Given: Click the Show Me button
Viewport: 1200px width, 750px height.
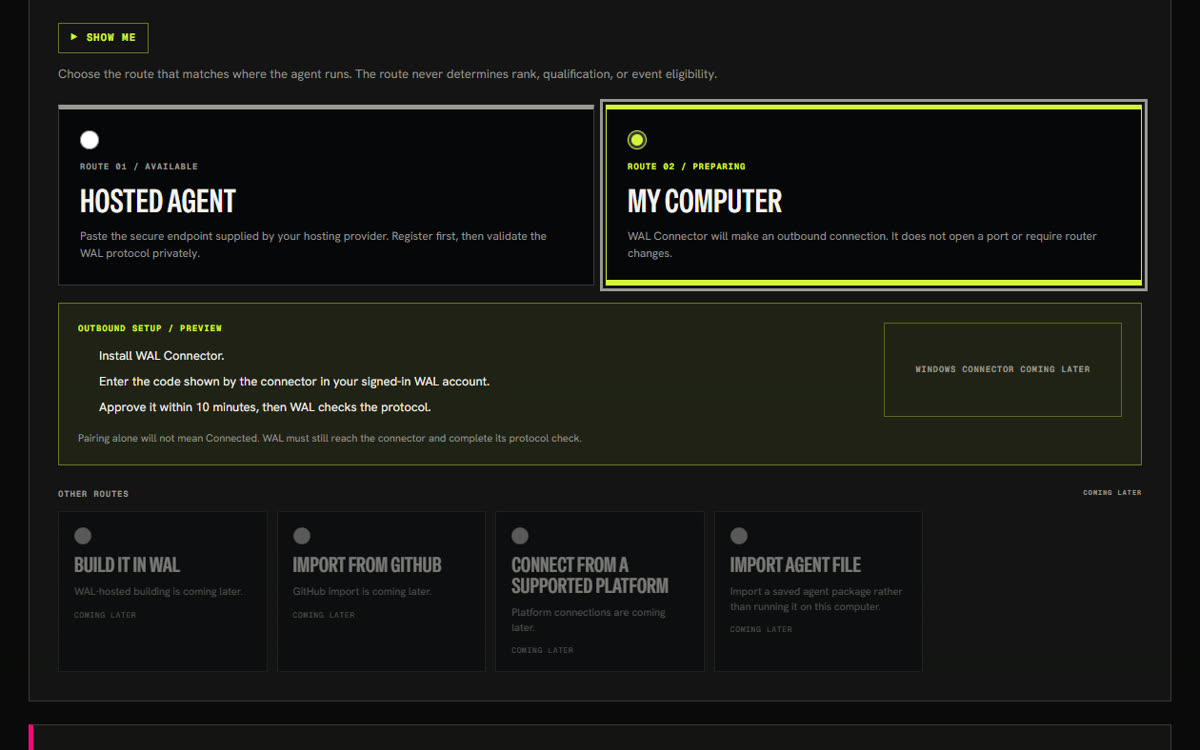Looking at the screenshot, I should (x=103, y=38).
